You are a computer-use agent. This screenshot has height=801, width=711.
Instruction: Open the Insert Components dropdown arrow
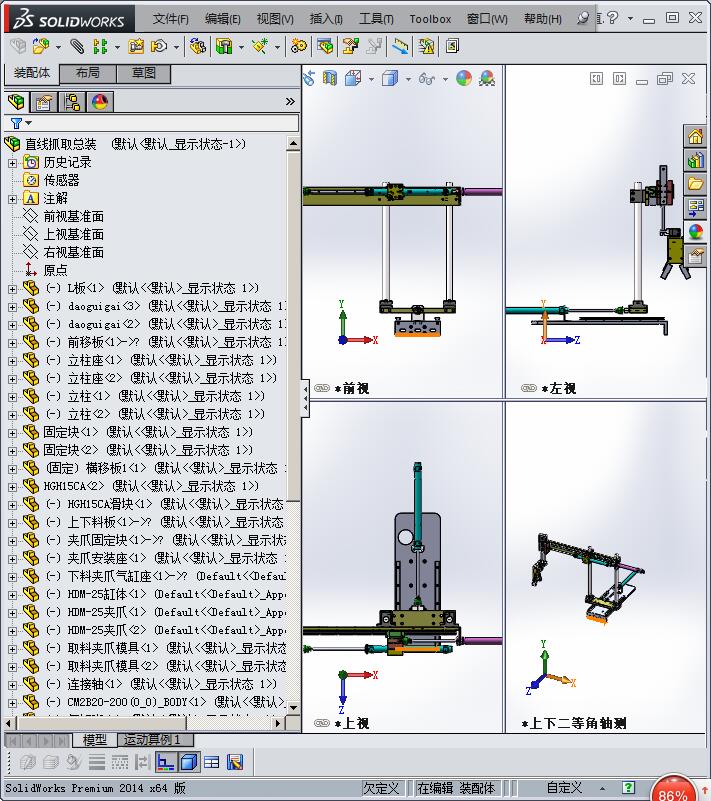pyautogui.click(x=59, y=48)
